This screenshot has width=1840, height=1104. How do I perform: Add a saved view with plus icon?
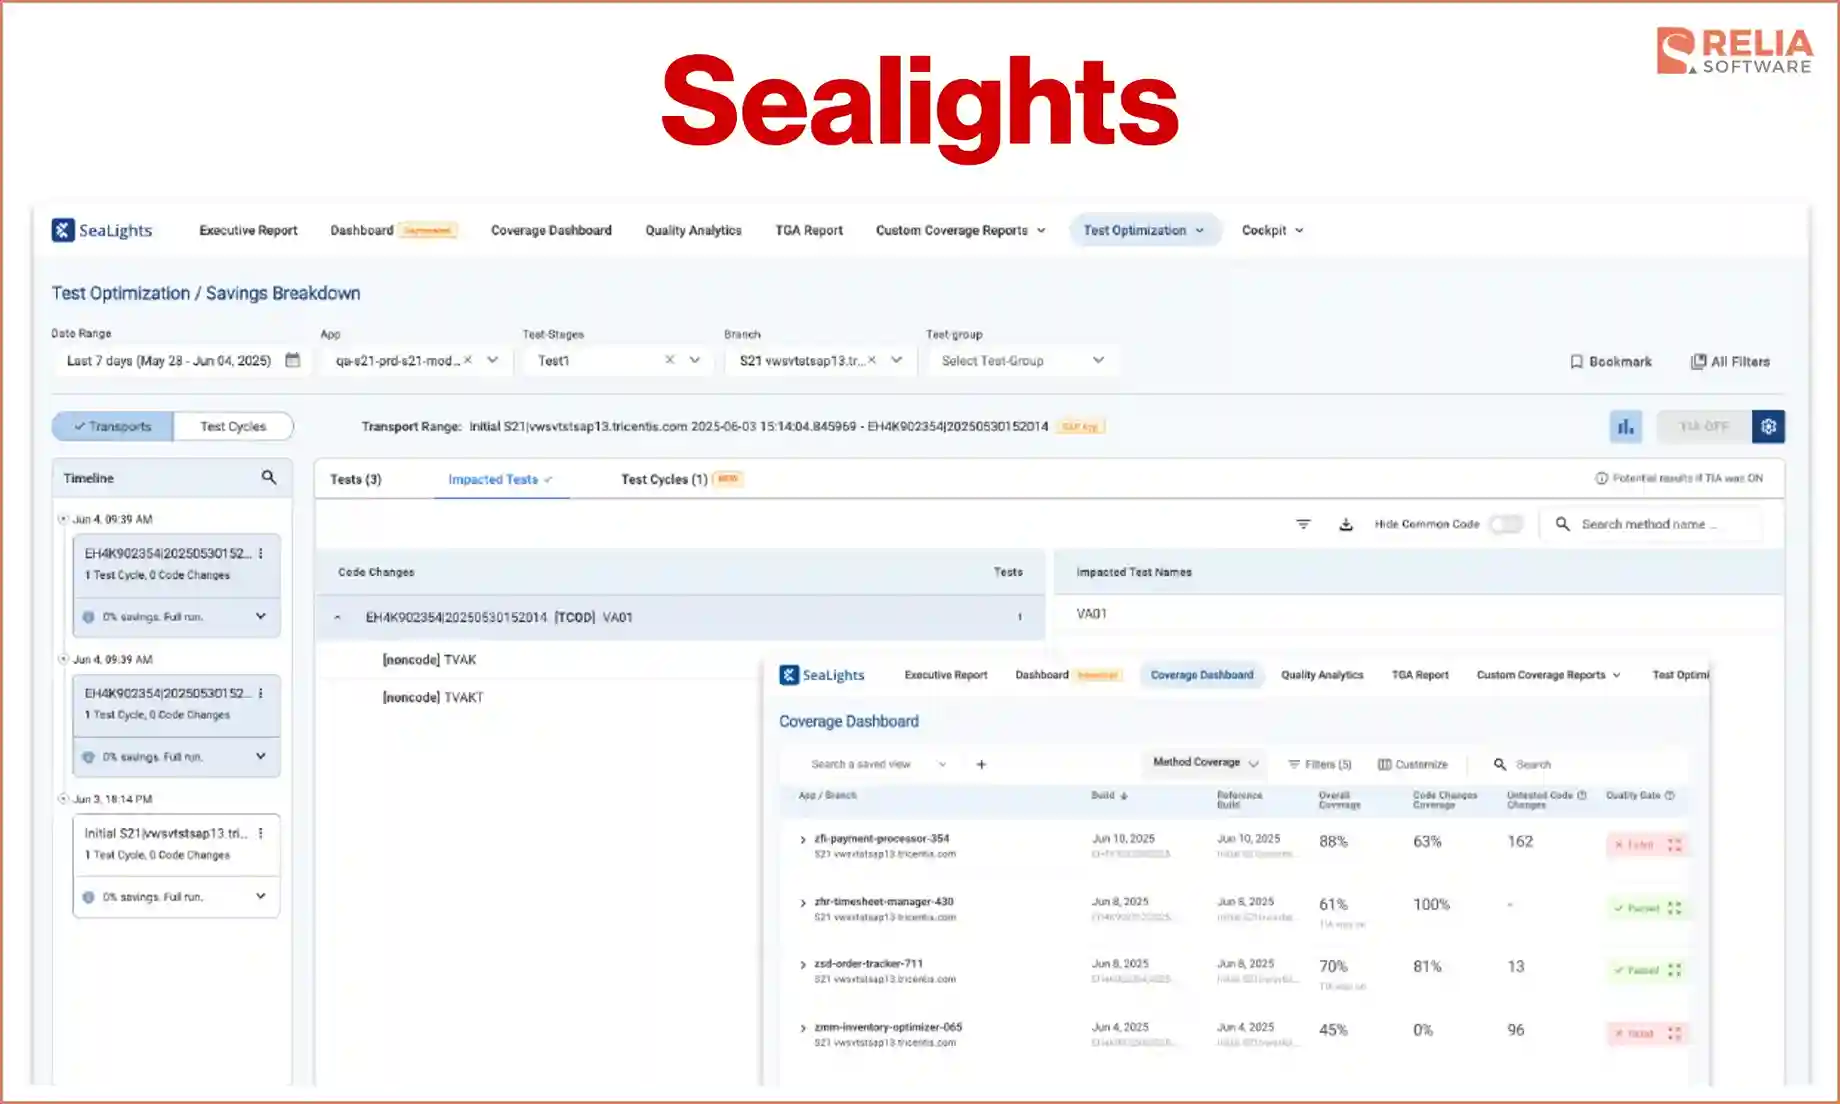coord(981,764)
